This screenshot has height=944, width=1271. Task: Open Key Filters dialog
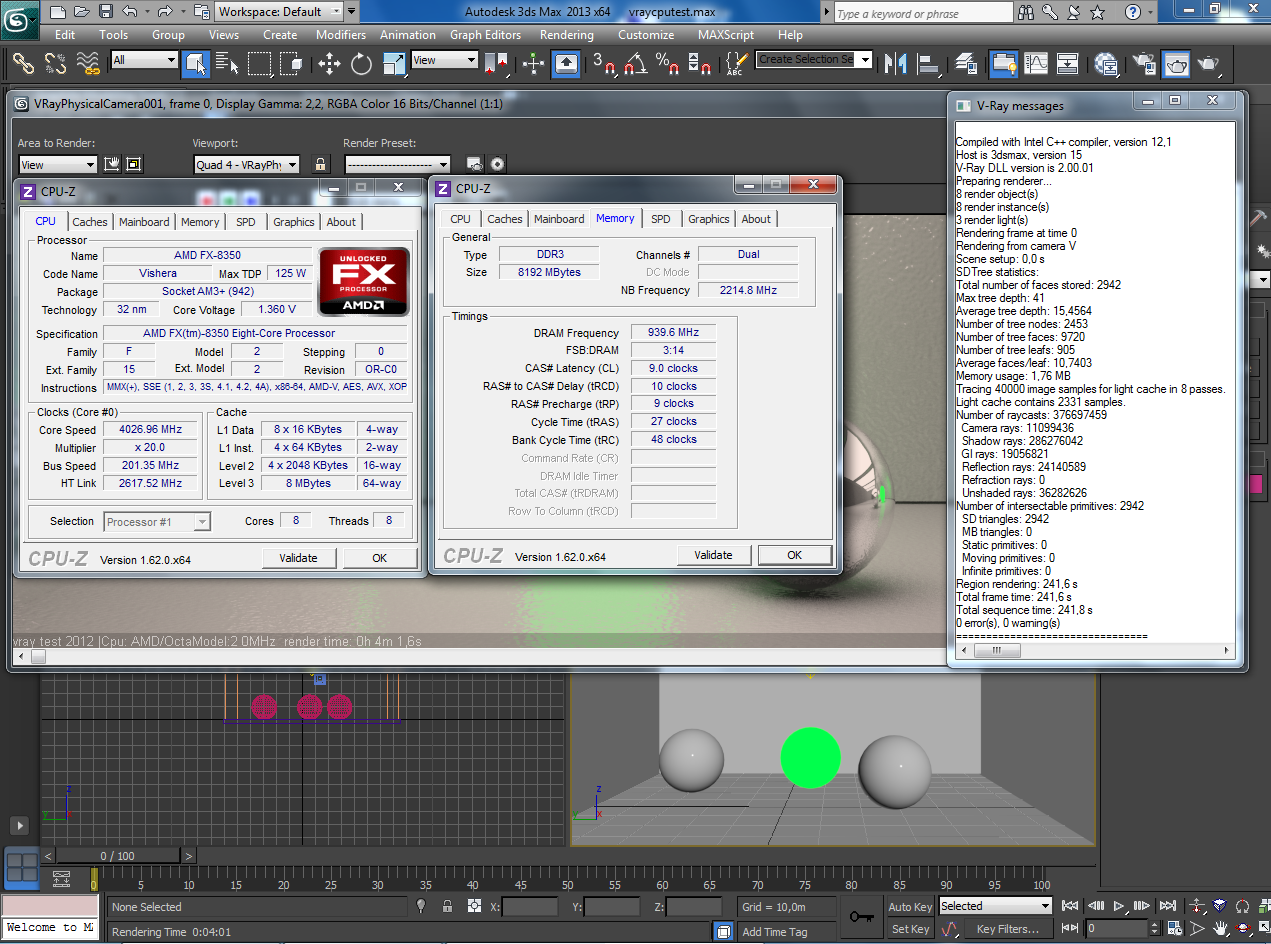(1008, 929)
